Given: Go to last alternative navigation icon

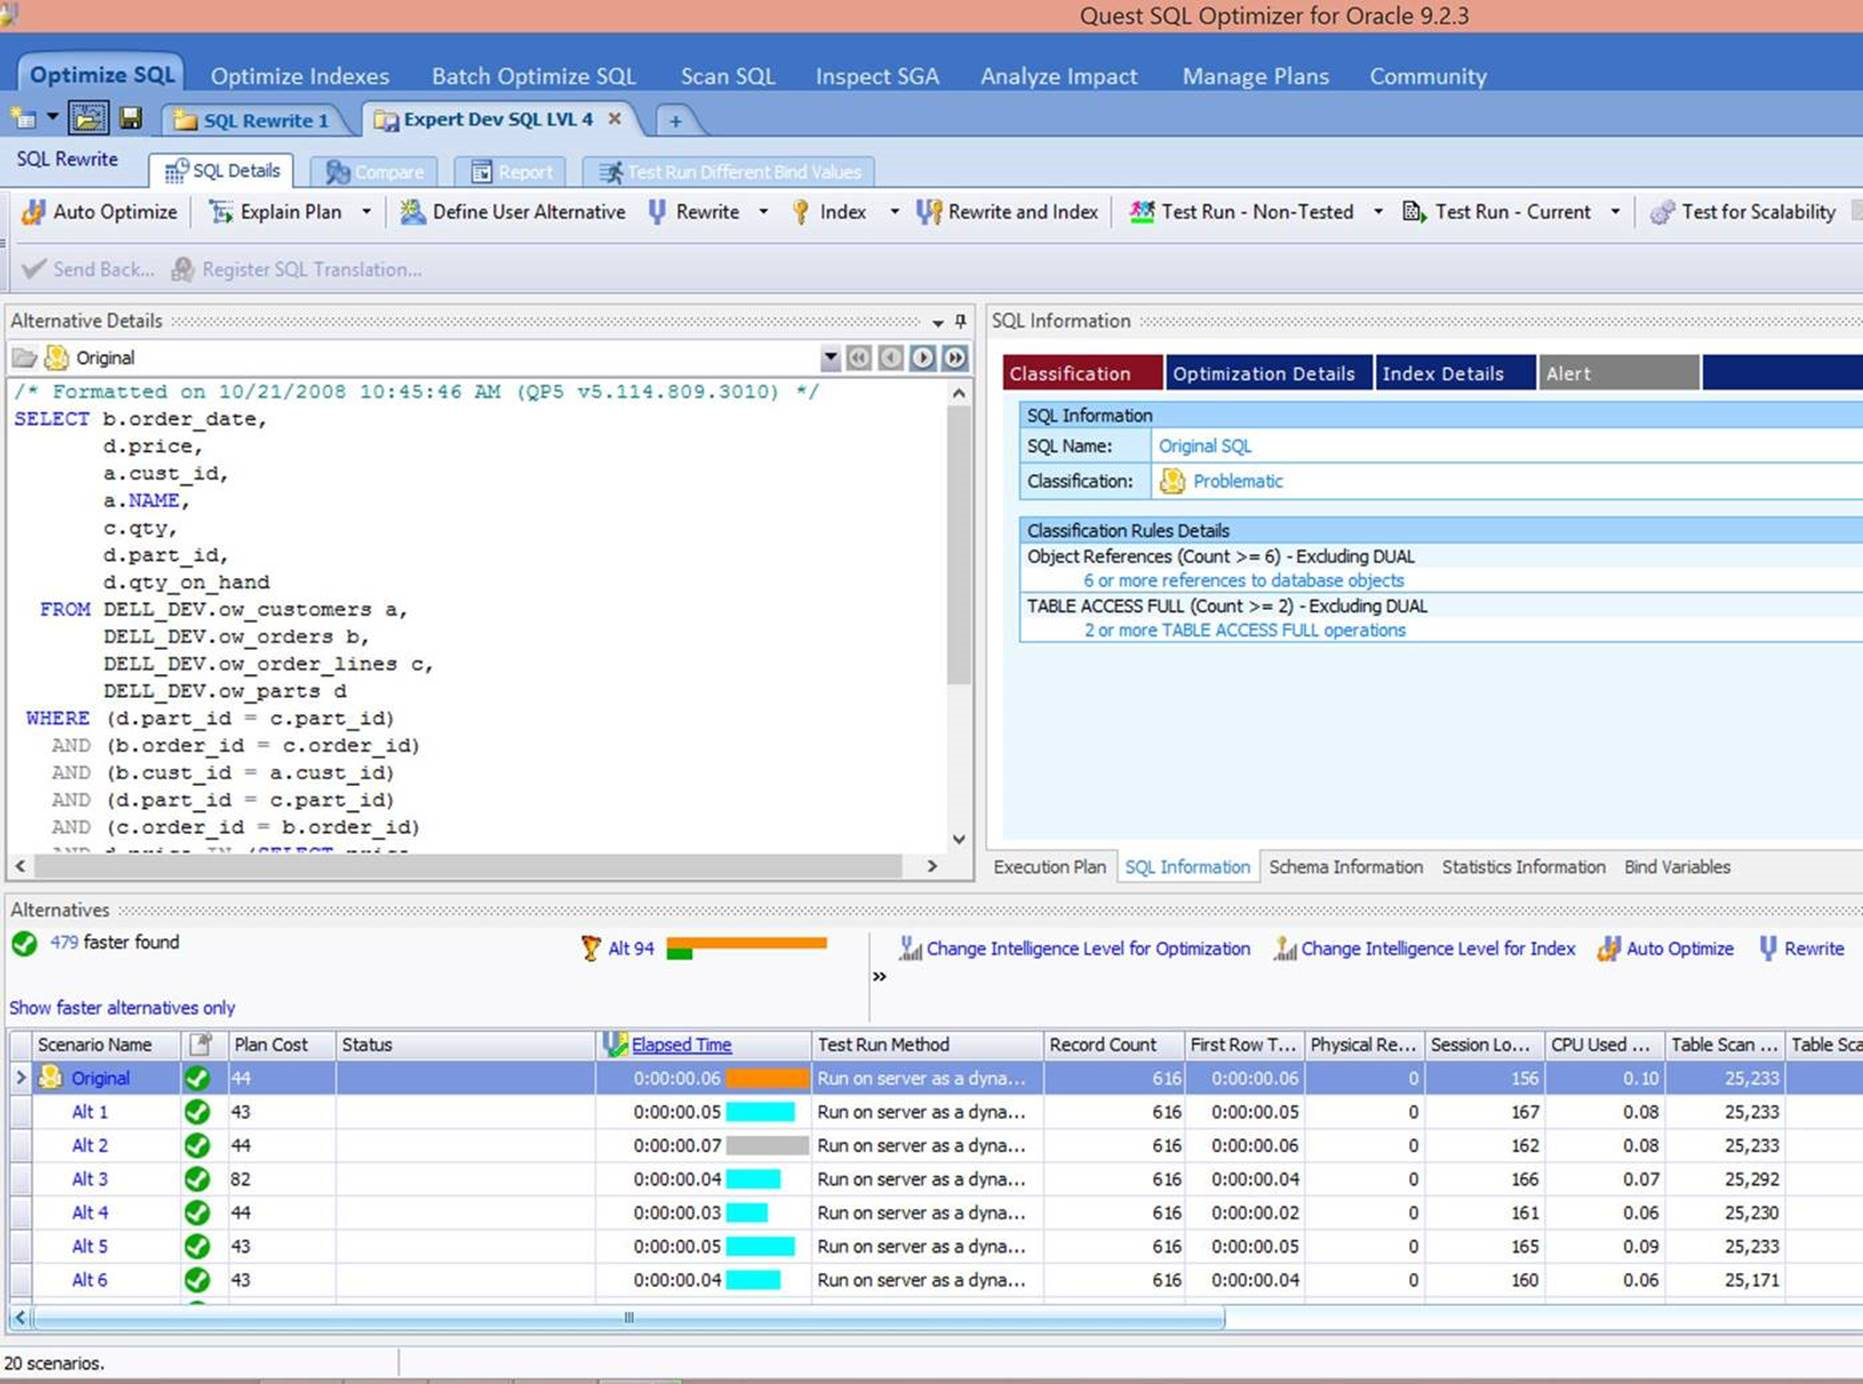Looking at the screenshot, I should [x=955, y=357].
